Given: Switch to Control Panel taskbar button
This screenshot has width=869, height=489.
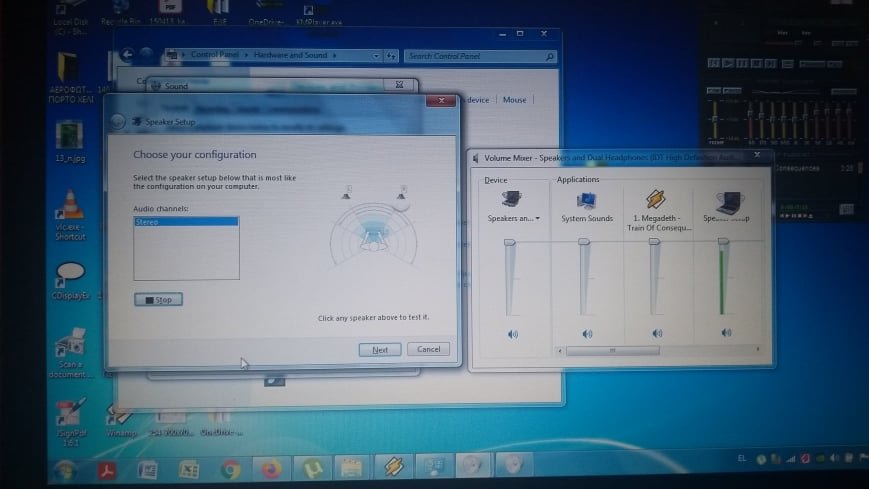Looking at the screenshot, I should coord(434,467).
